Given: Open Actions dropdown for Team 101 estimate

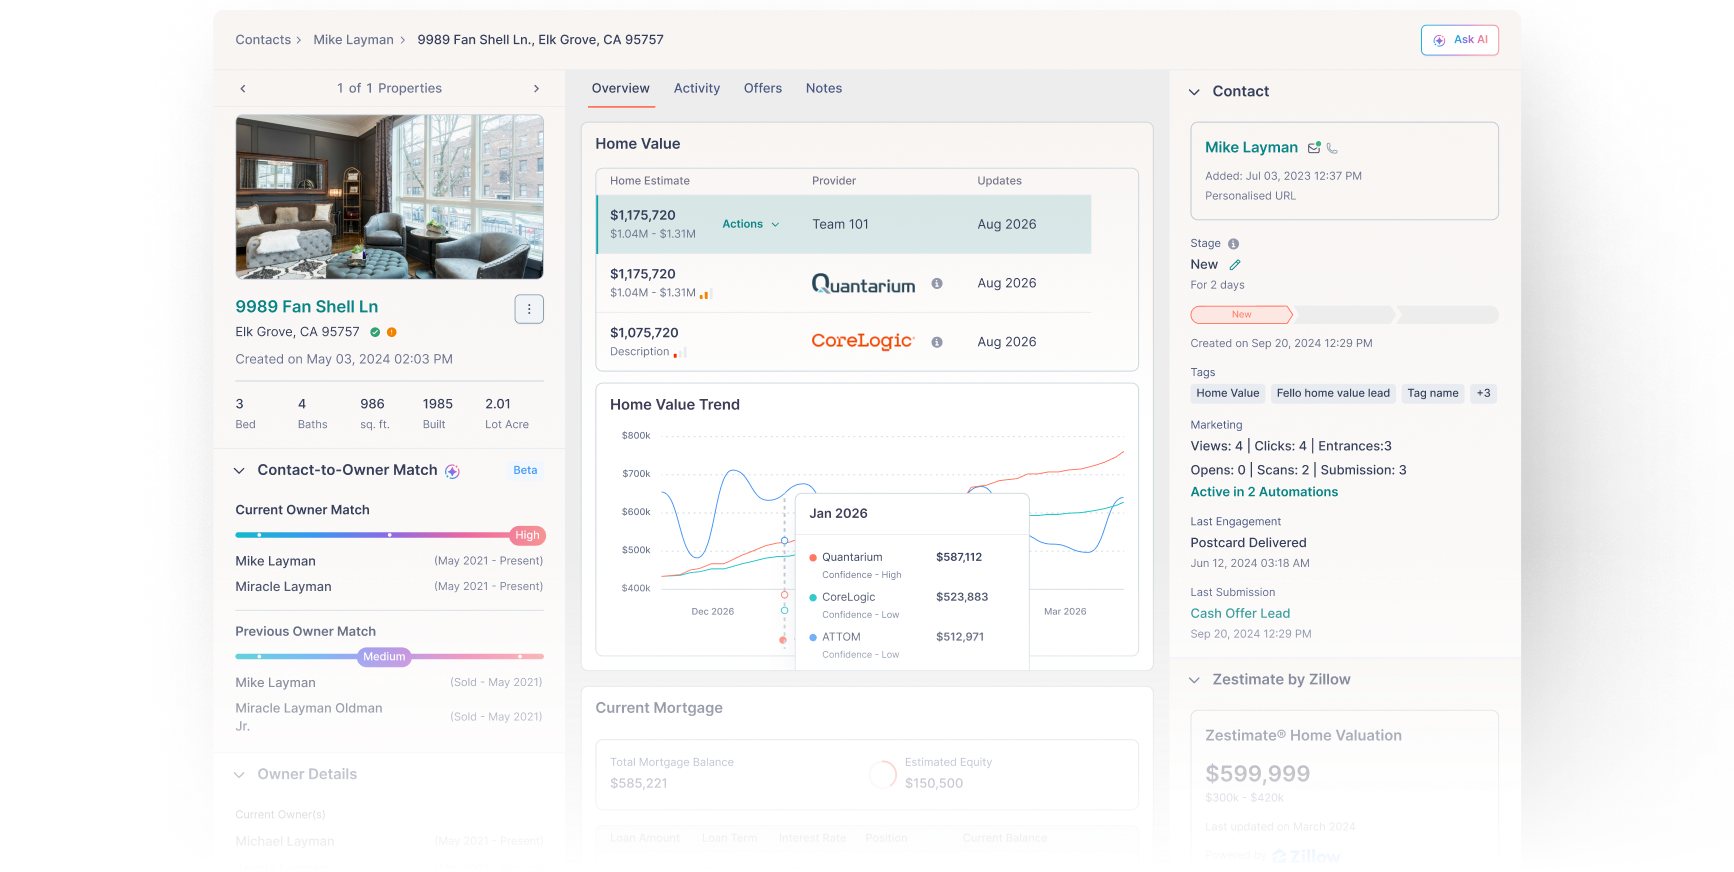Looking at the screenshot, I should coord(751,224).
